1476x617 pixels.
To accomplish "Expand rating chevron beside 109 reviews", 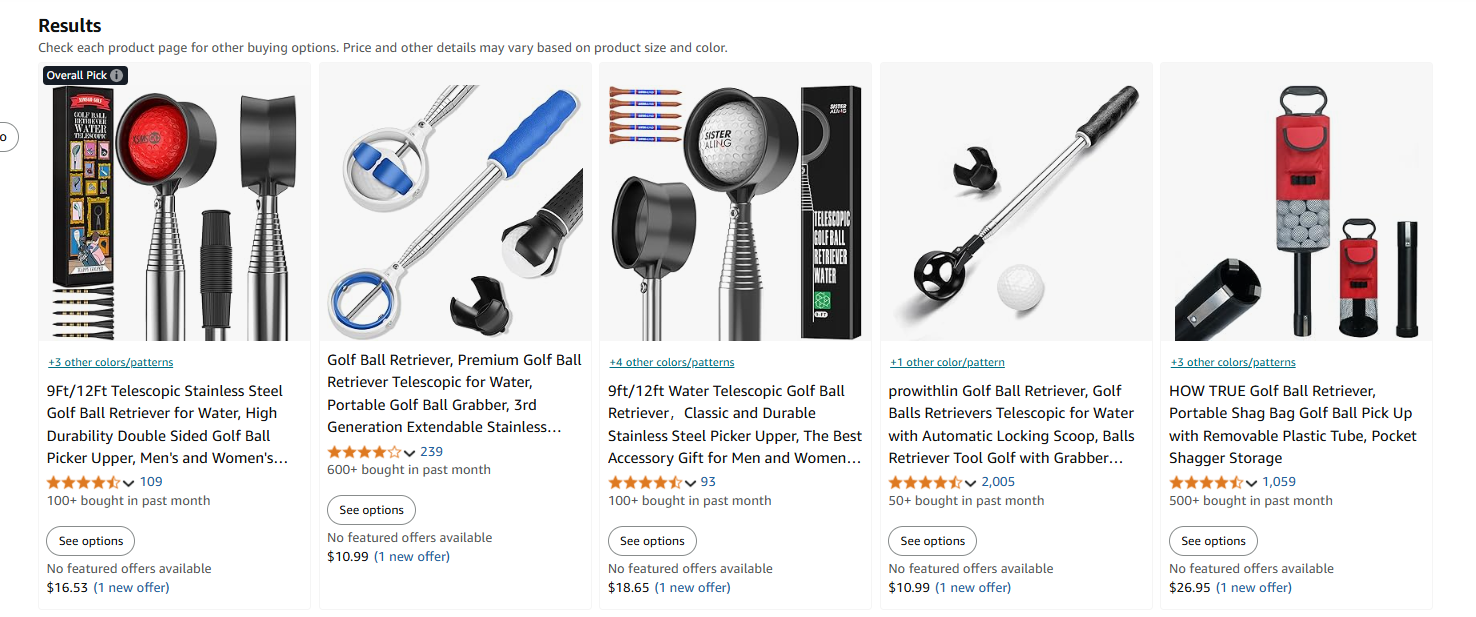I will click(129, 483).
